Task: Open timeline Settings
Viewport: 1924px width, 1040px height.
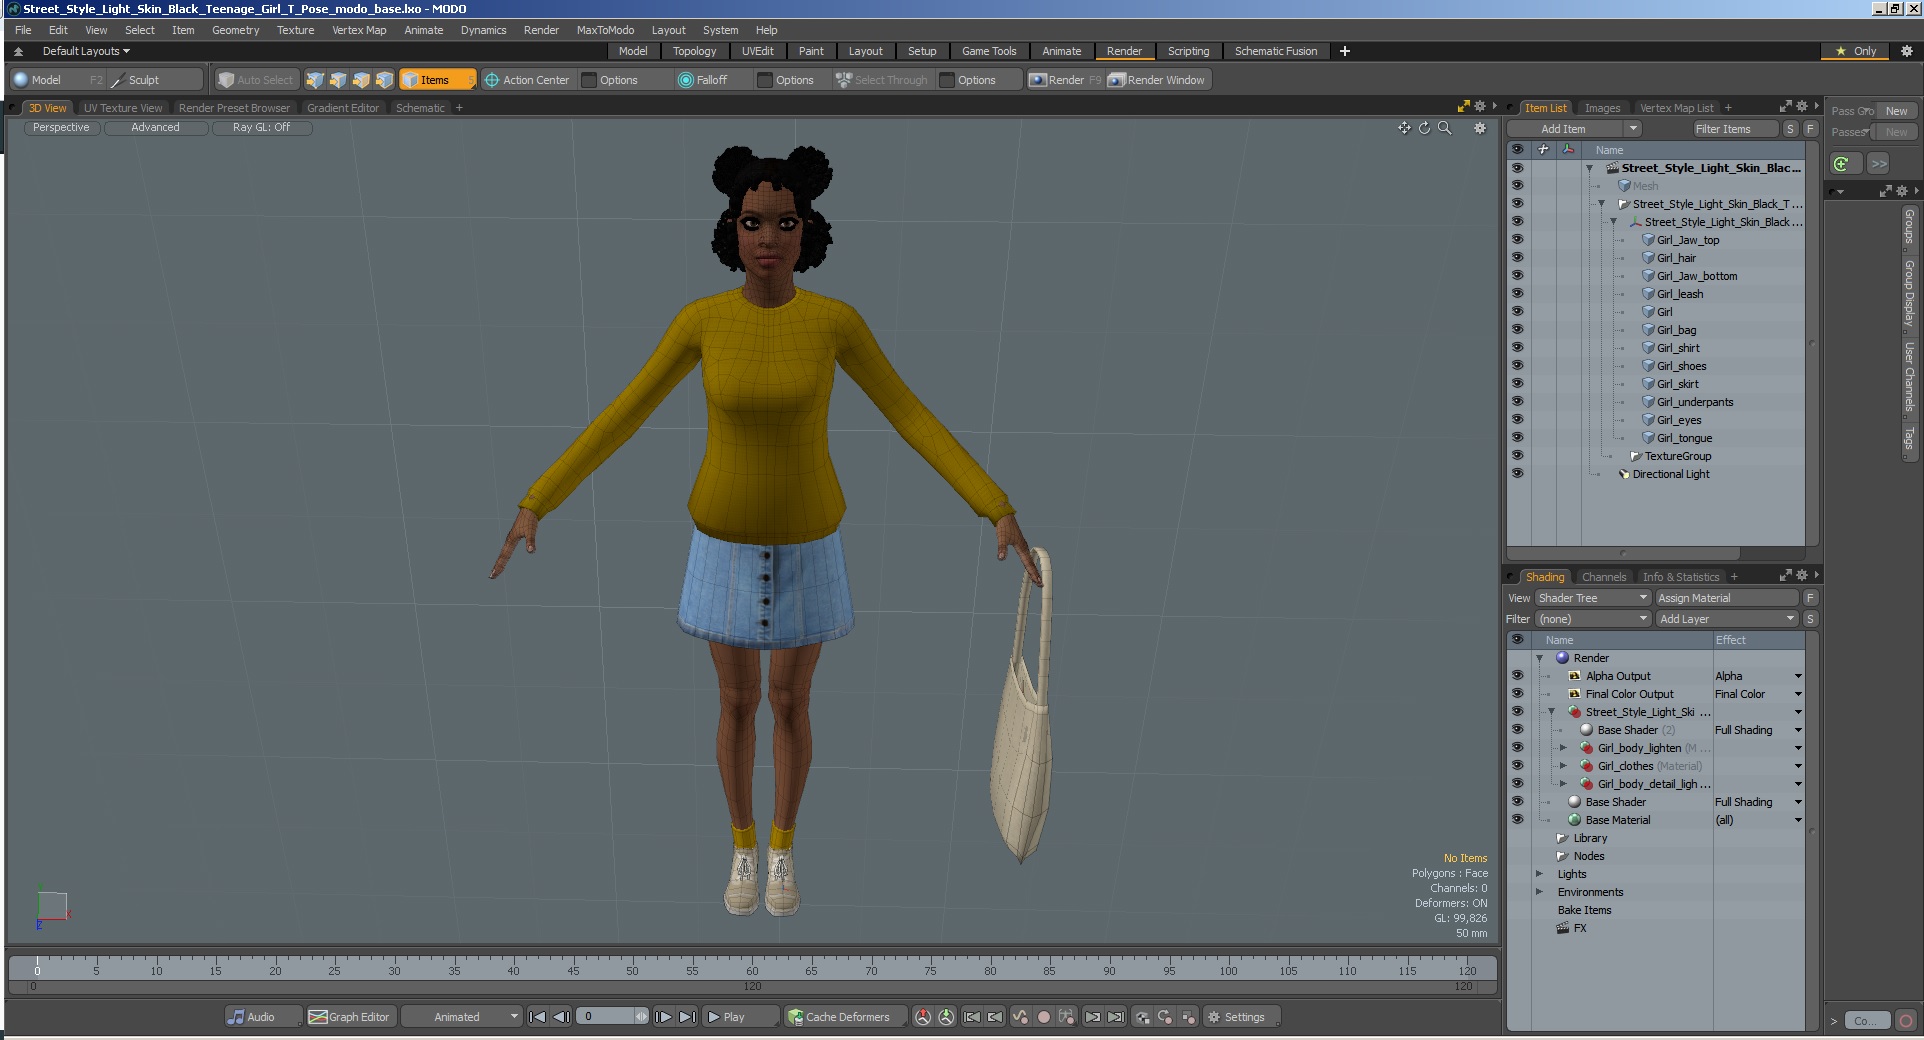Action: 1242,1017
